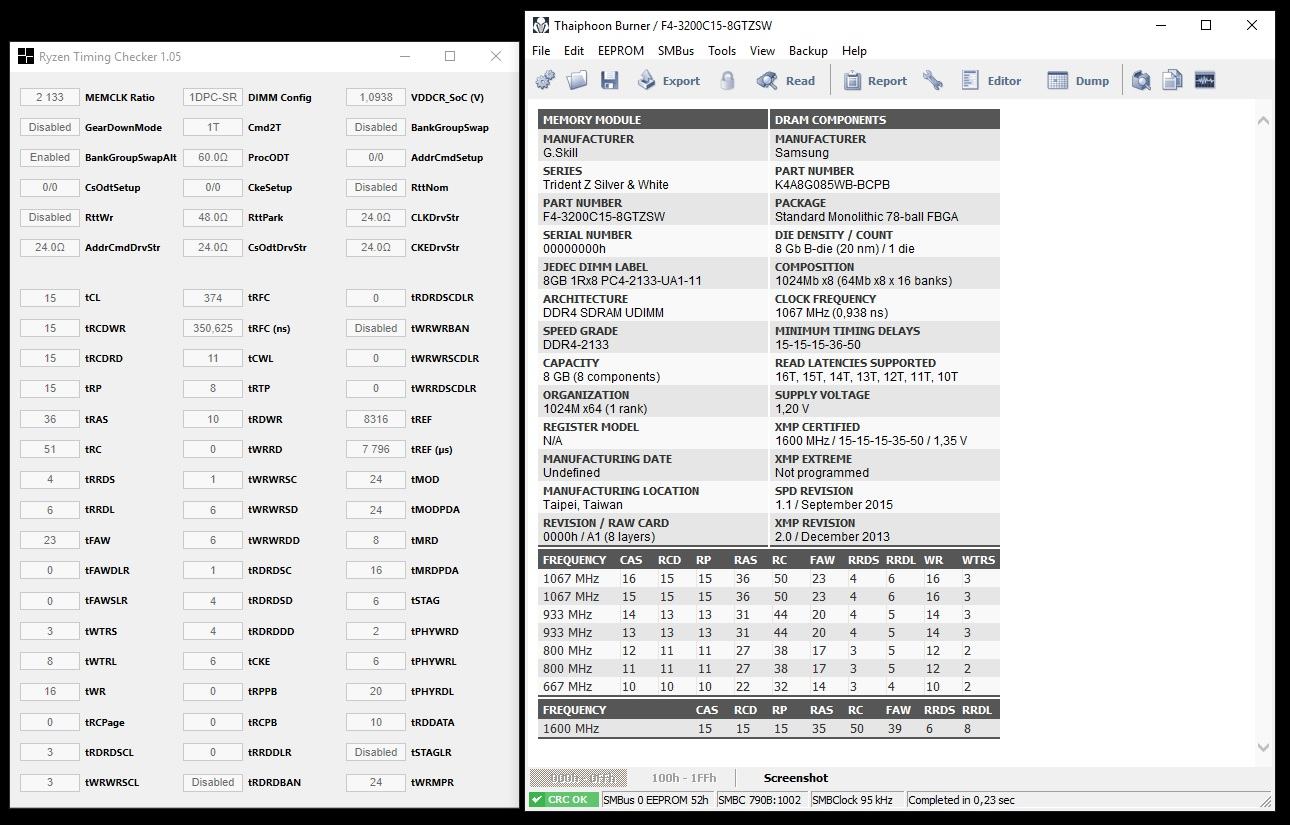Click the tREF value 8316 field

click(376, 419)
